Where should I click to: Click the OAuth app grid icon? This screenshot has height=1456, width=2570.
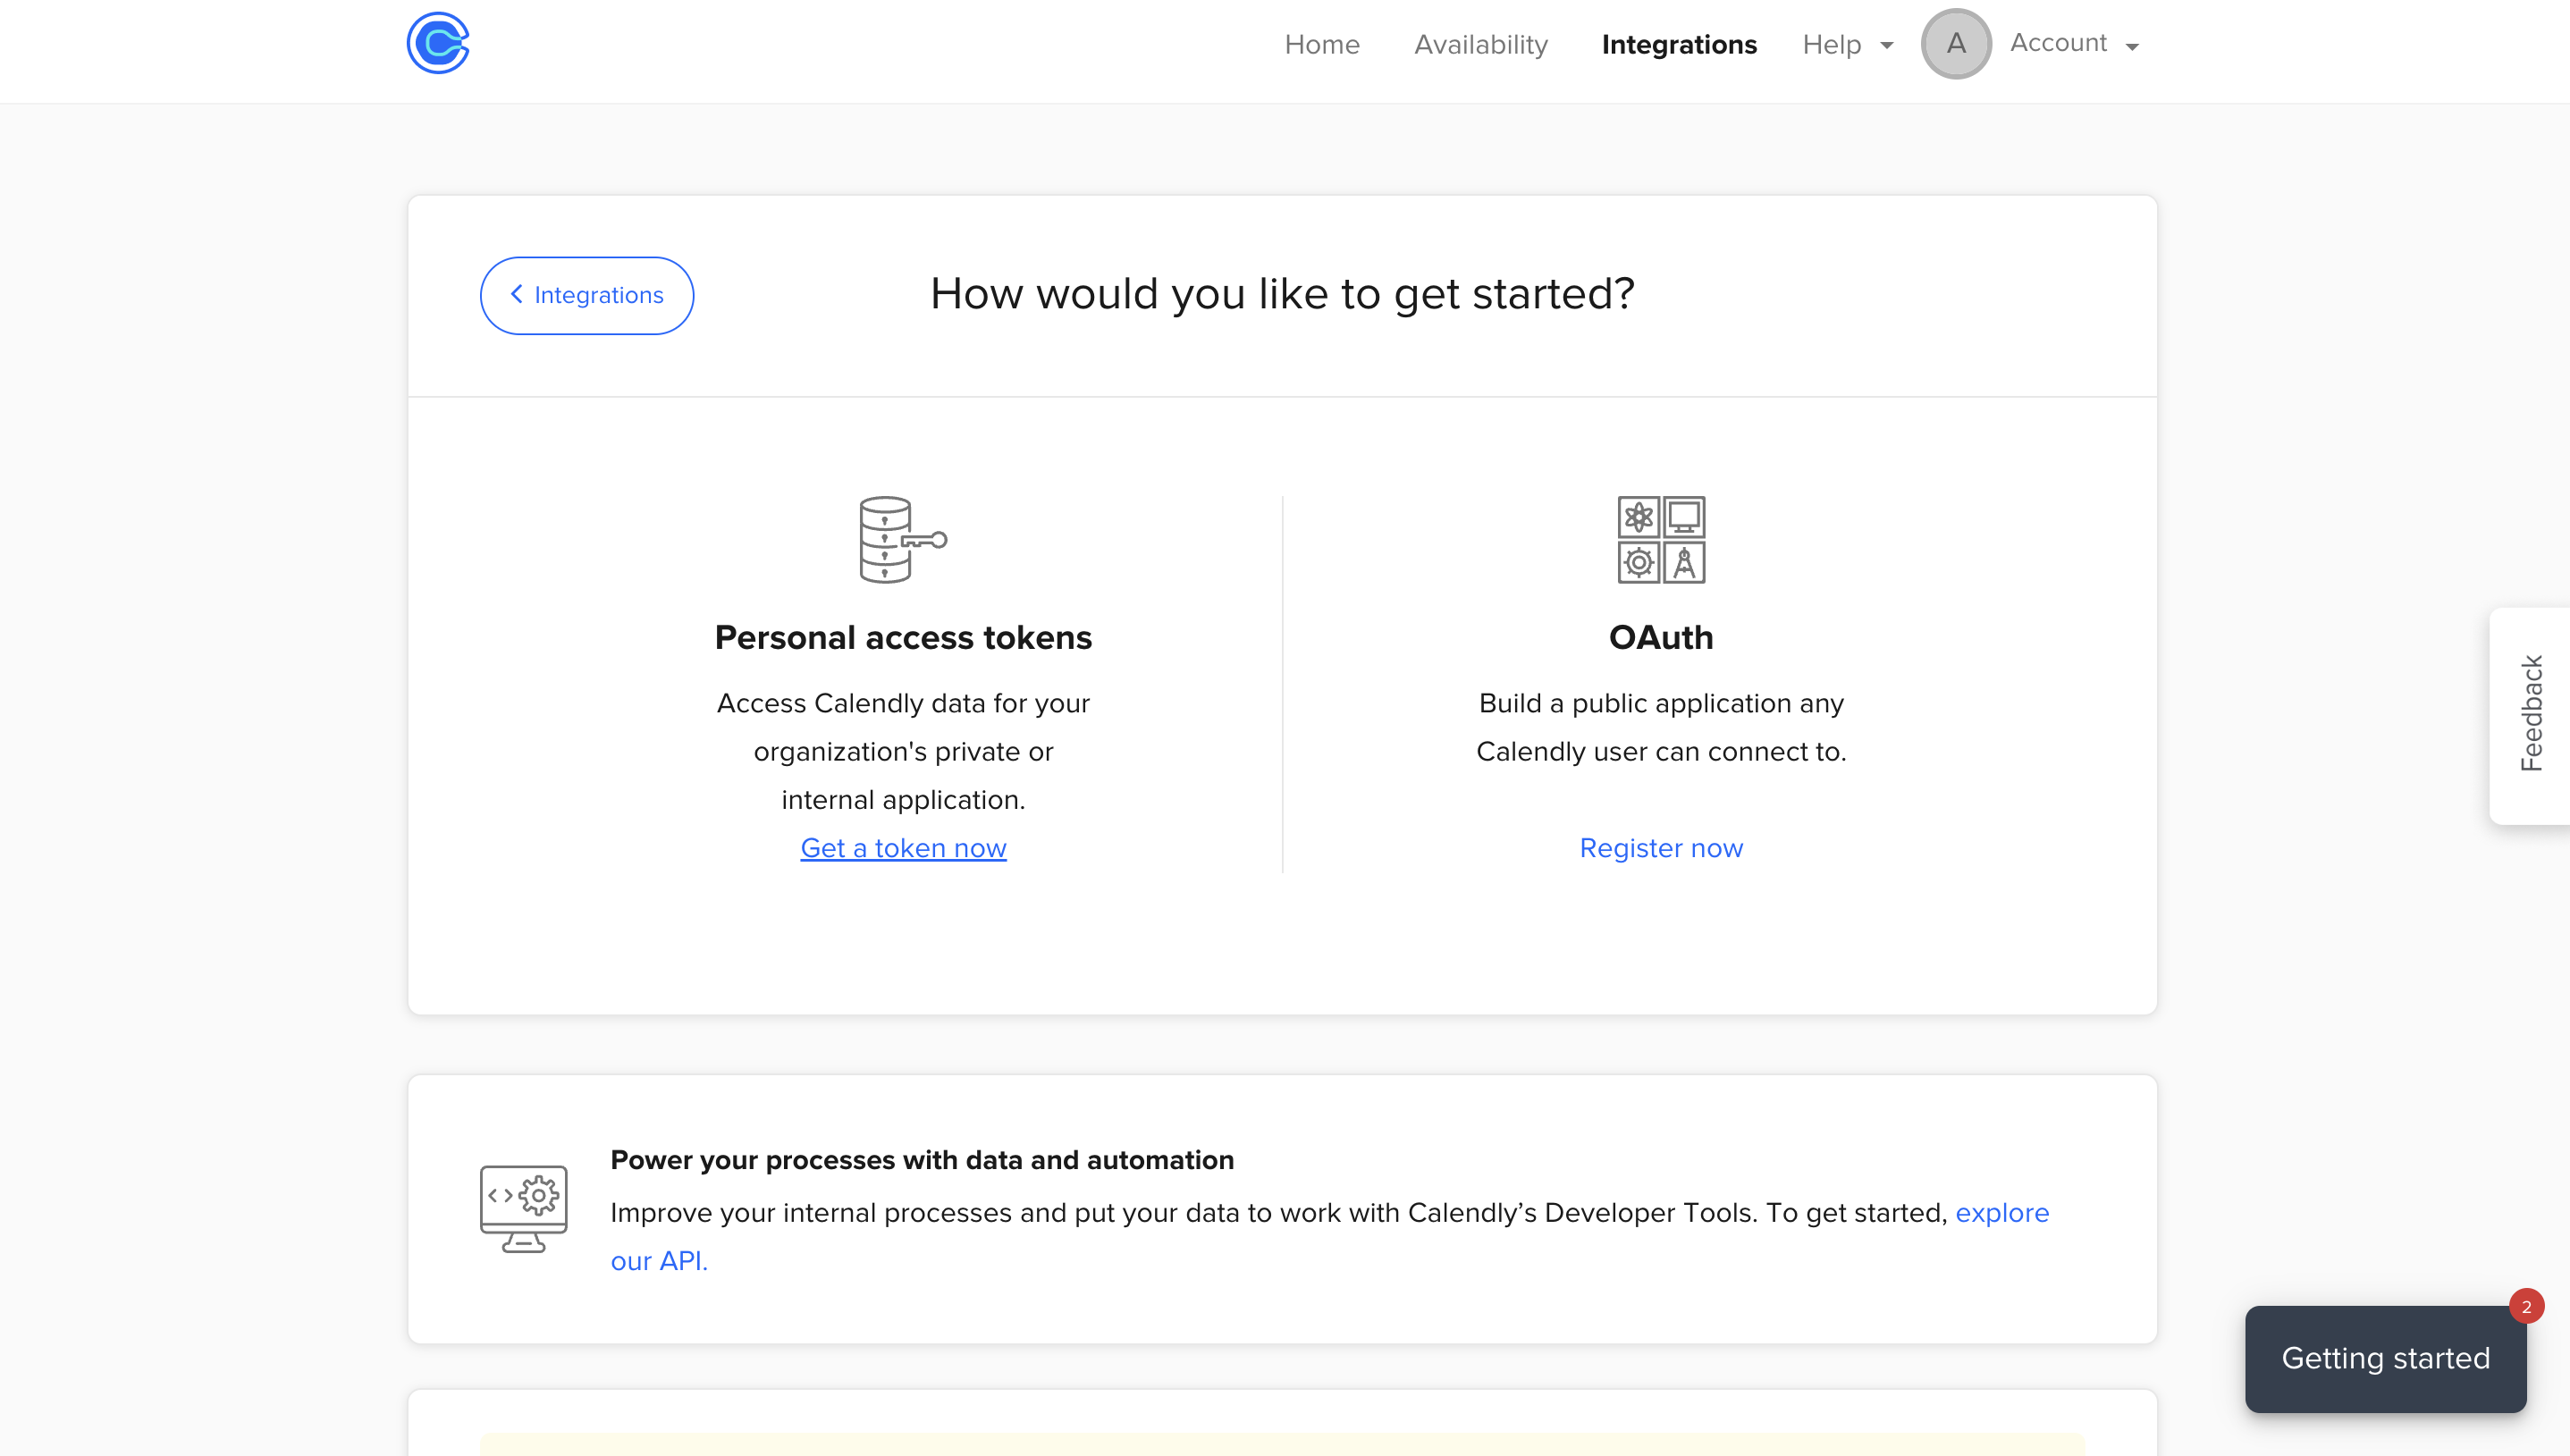[x=1661, y=540]
